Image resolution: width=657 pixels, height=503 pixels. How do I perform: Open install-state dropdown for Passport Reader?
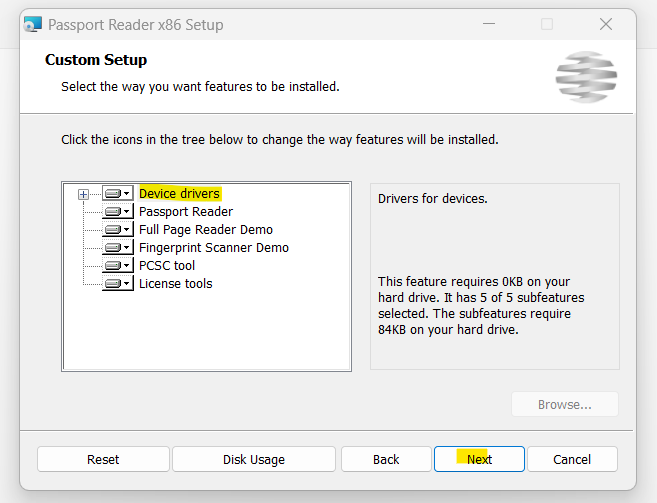pos(118,212)
